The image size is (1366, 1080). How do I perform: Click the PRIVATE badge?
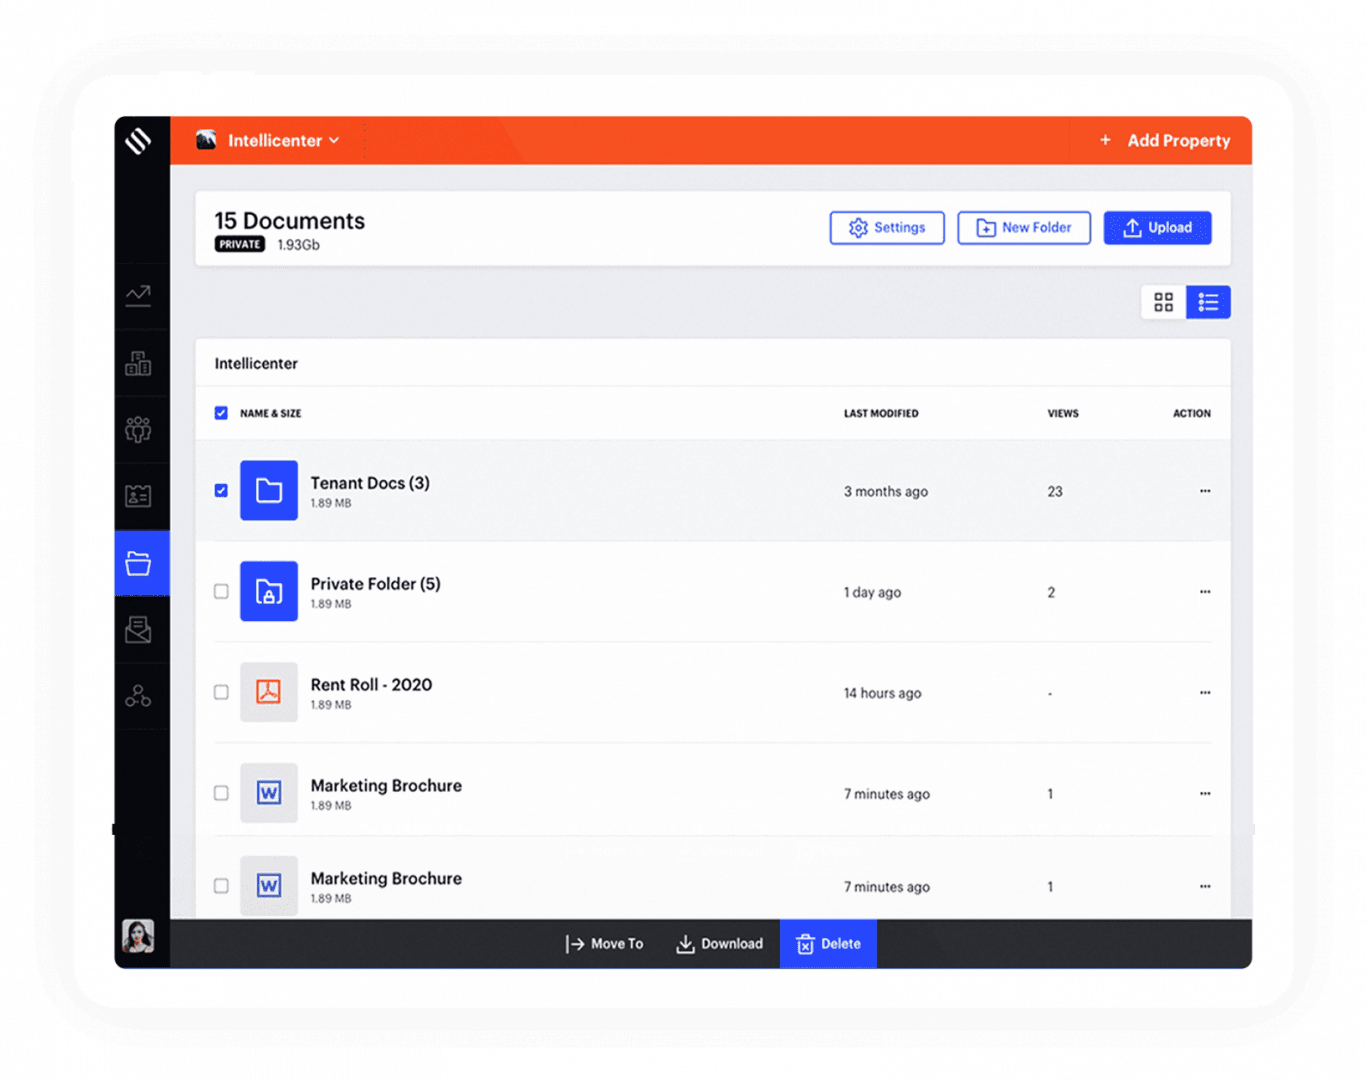(x=240, y=245)
